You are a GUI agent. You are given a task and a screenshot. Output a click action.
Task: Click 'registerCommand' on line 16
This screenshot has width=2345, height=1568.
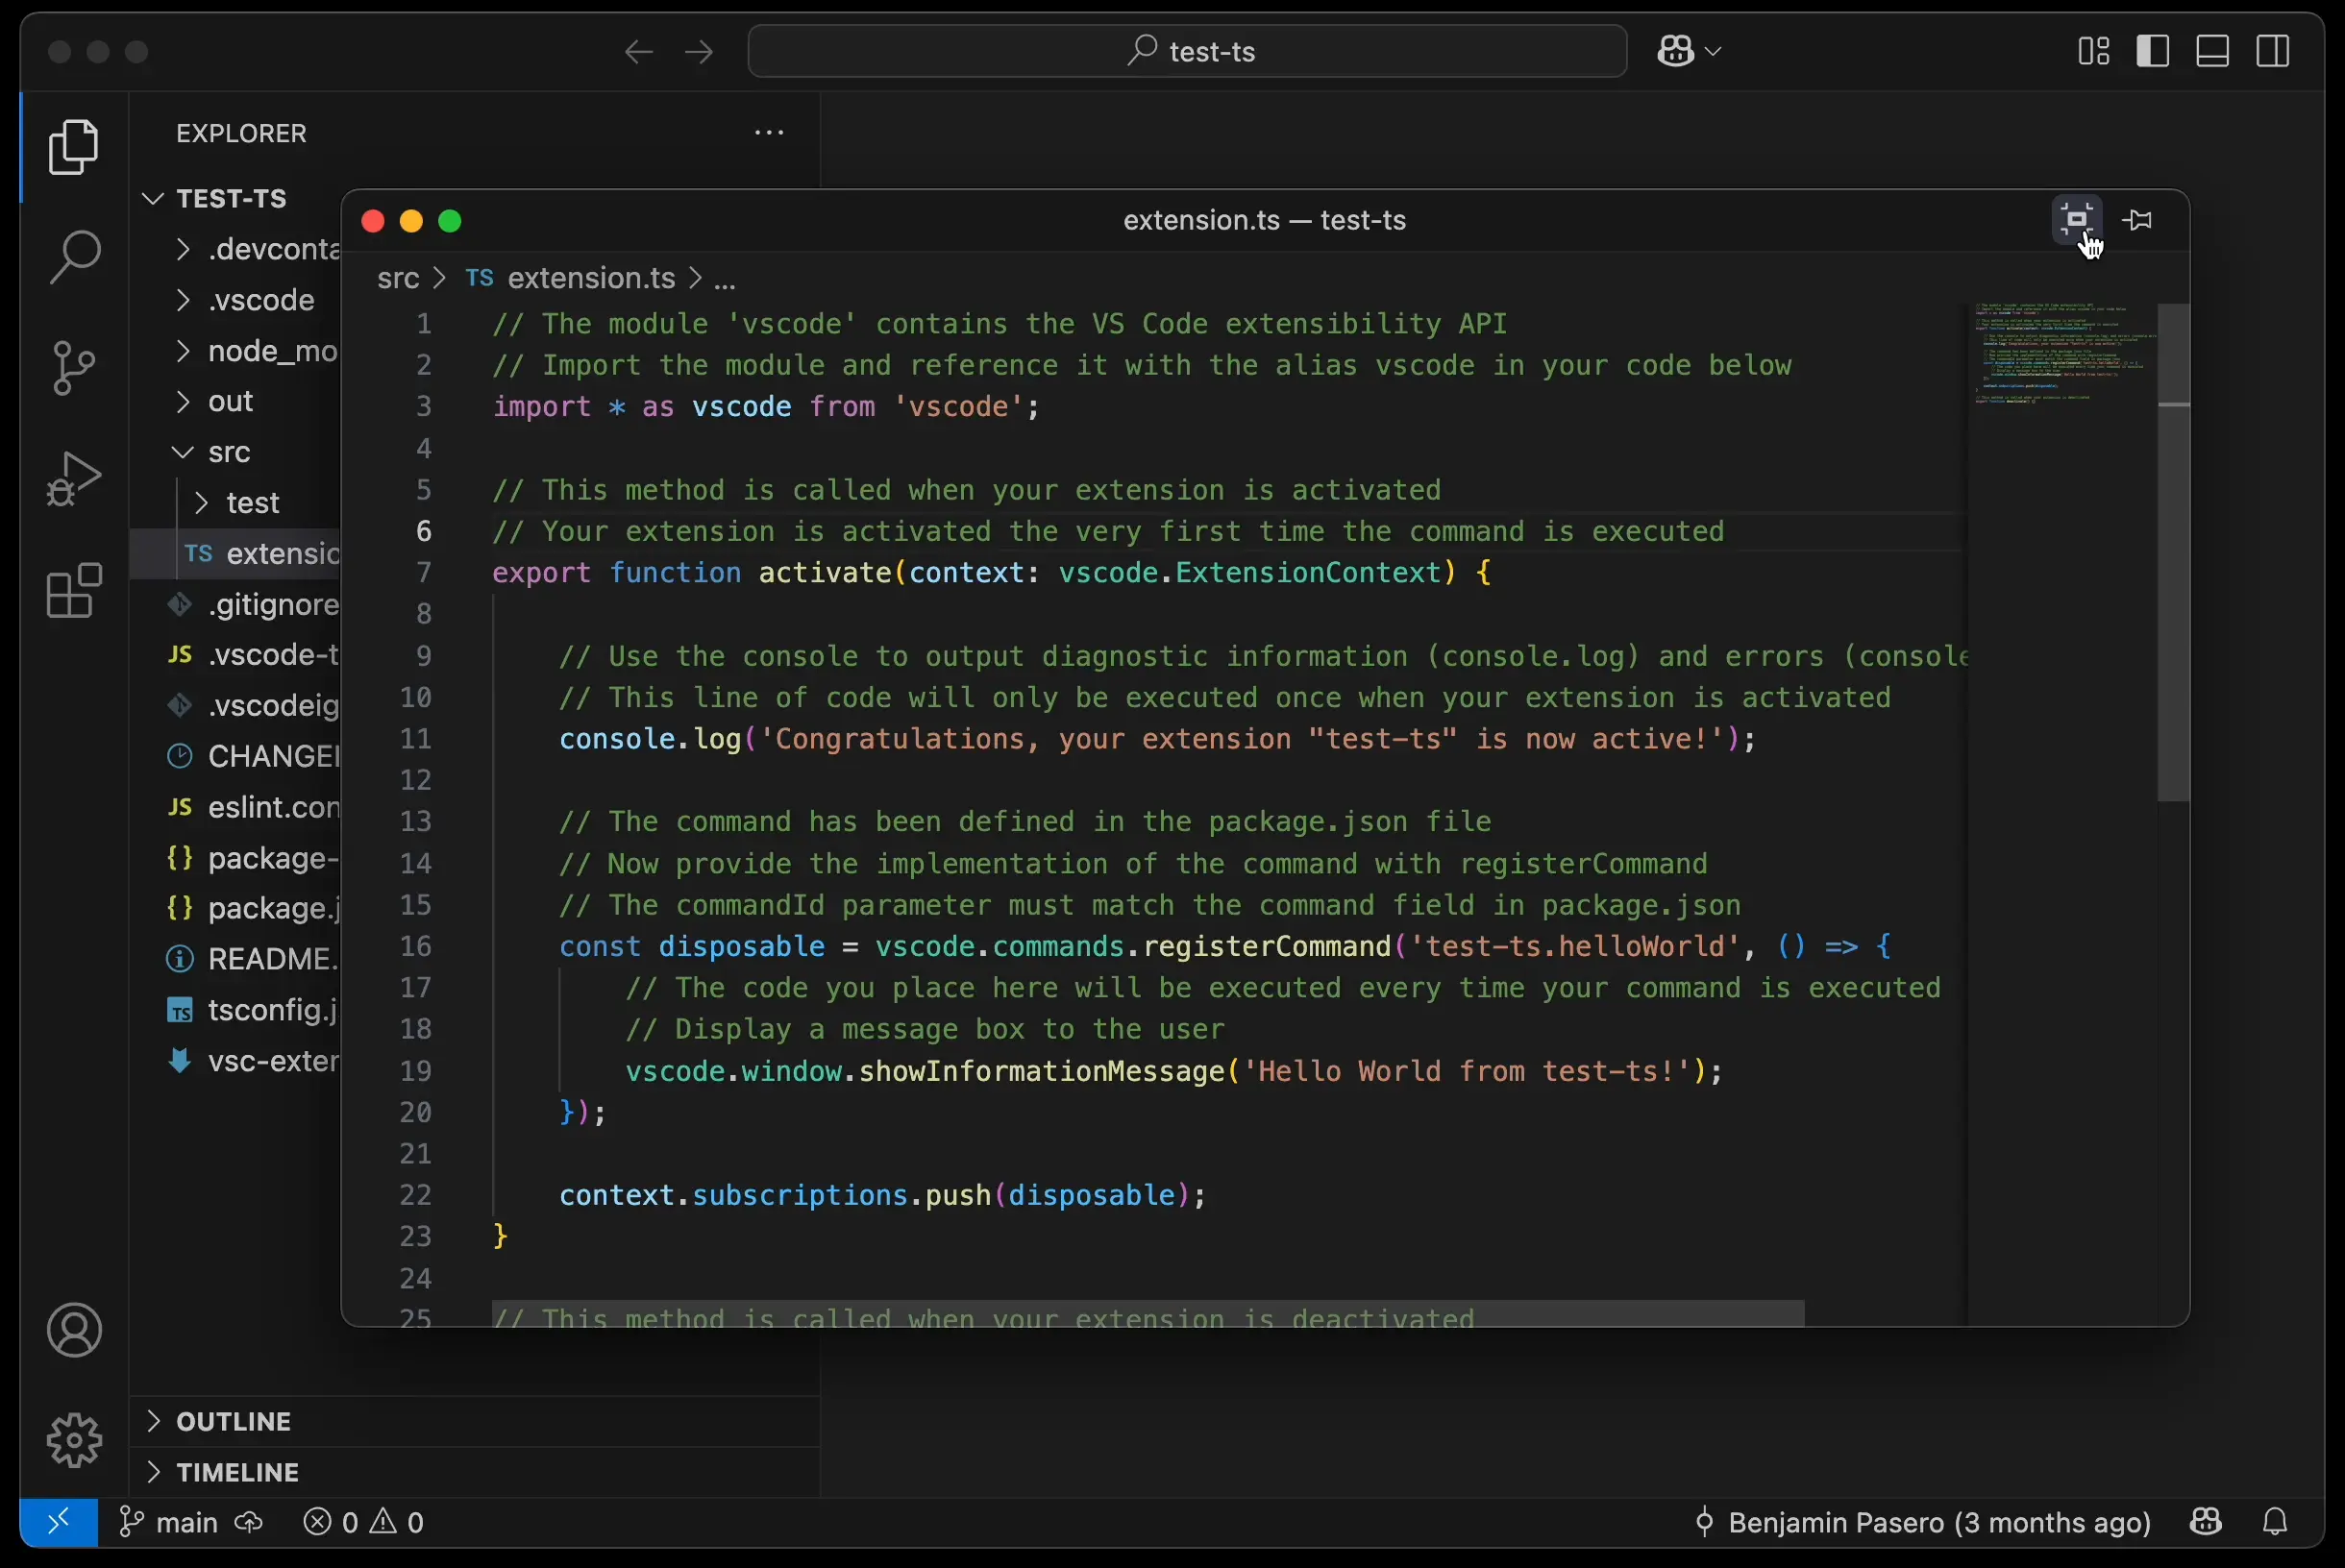(x=1267, y=946)
